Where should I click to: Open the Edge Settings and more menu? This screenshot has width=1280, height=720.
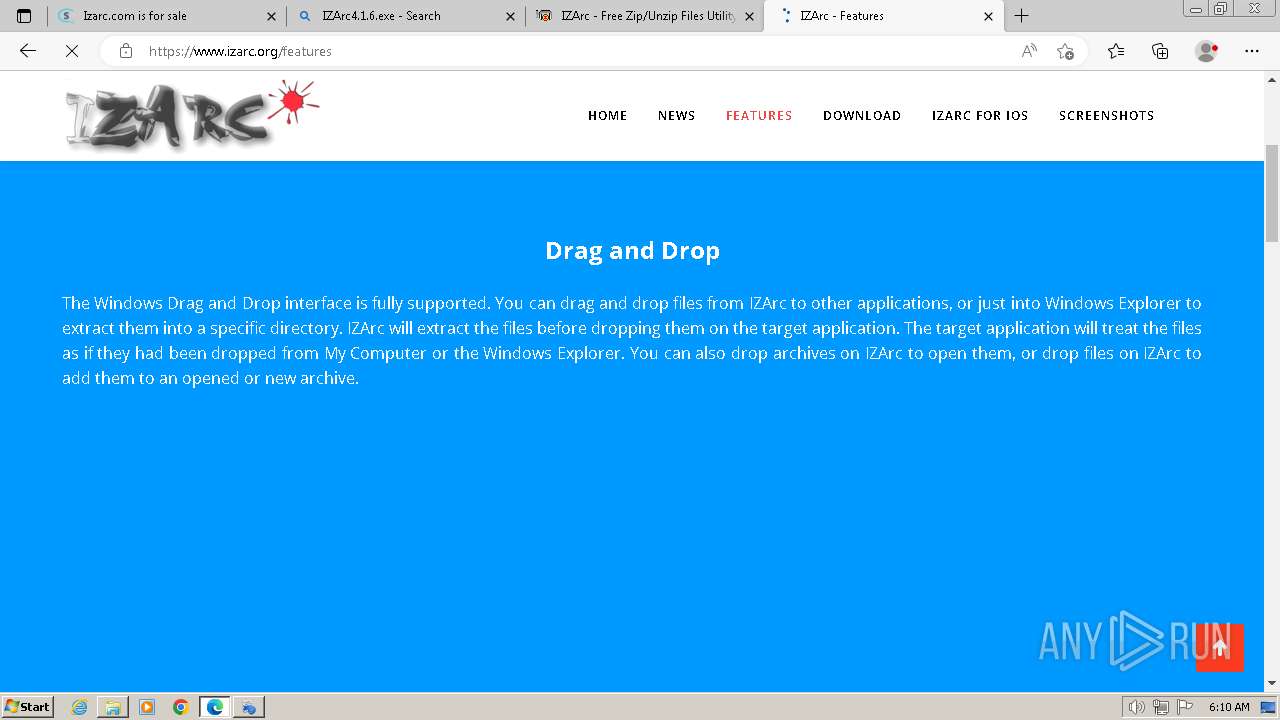[x=1252, y=51]
